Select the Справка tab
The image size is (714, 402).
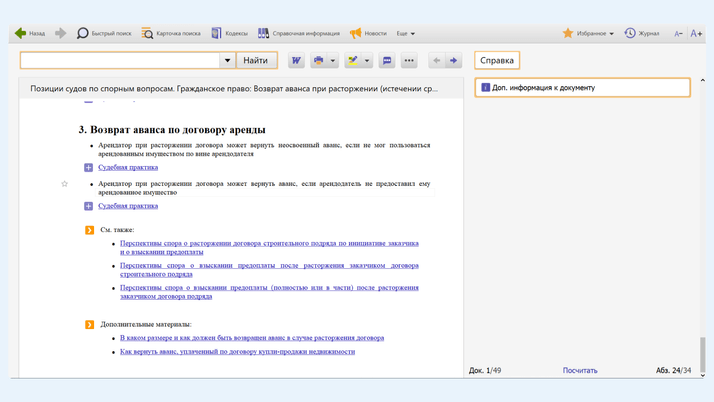497,61
